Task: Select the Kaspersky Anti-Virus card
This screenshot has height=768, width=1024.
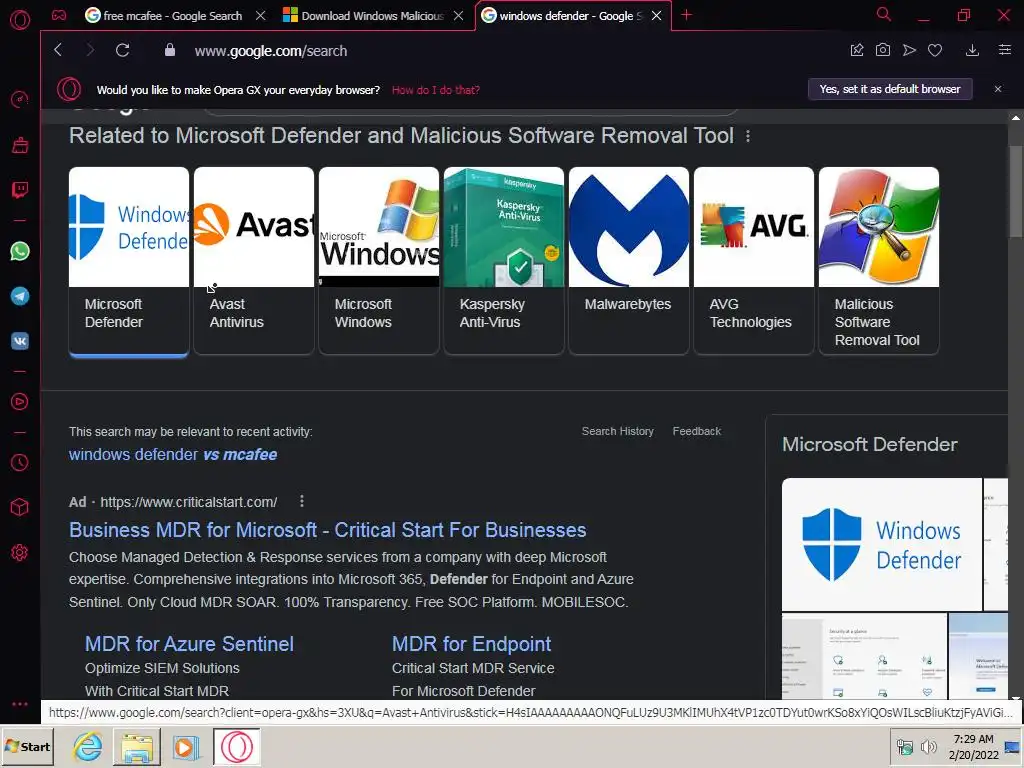Action: 504,261
